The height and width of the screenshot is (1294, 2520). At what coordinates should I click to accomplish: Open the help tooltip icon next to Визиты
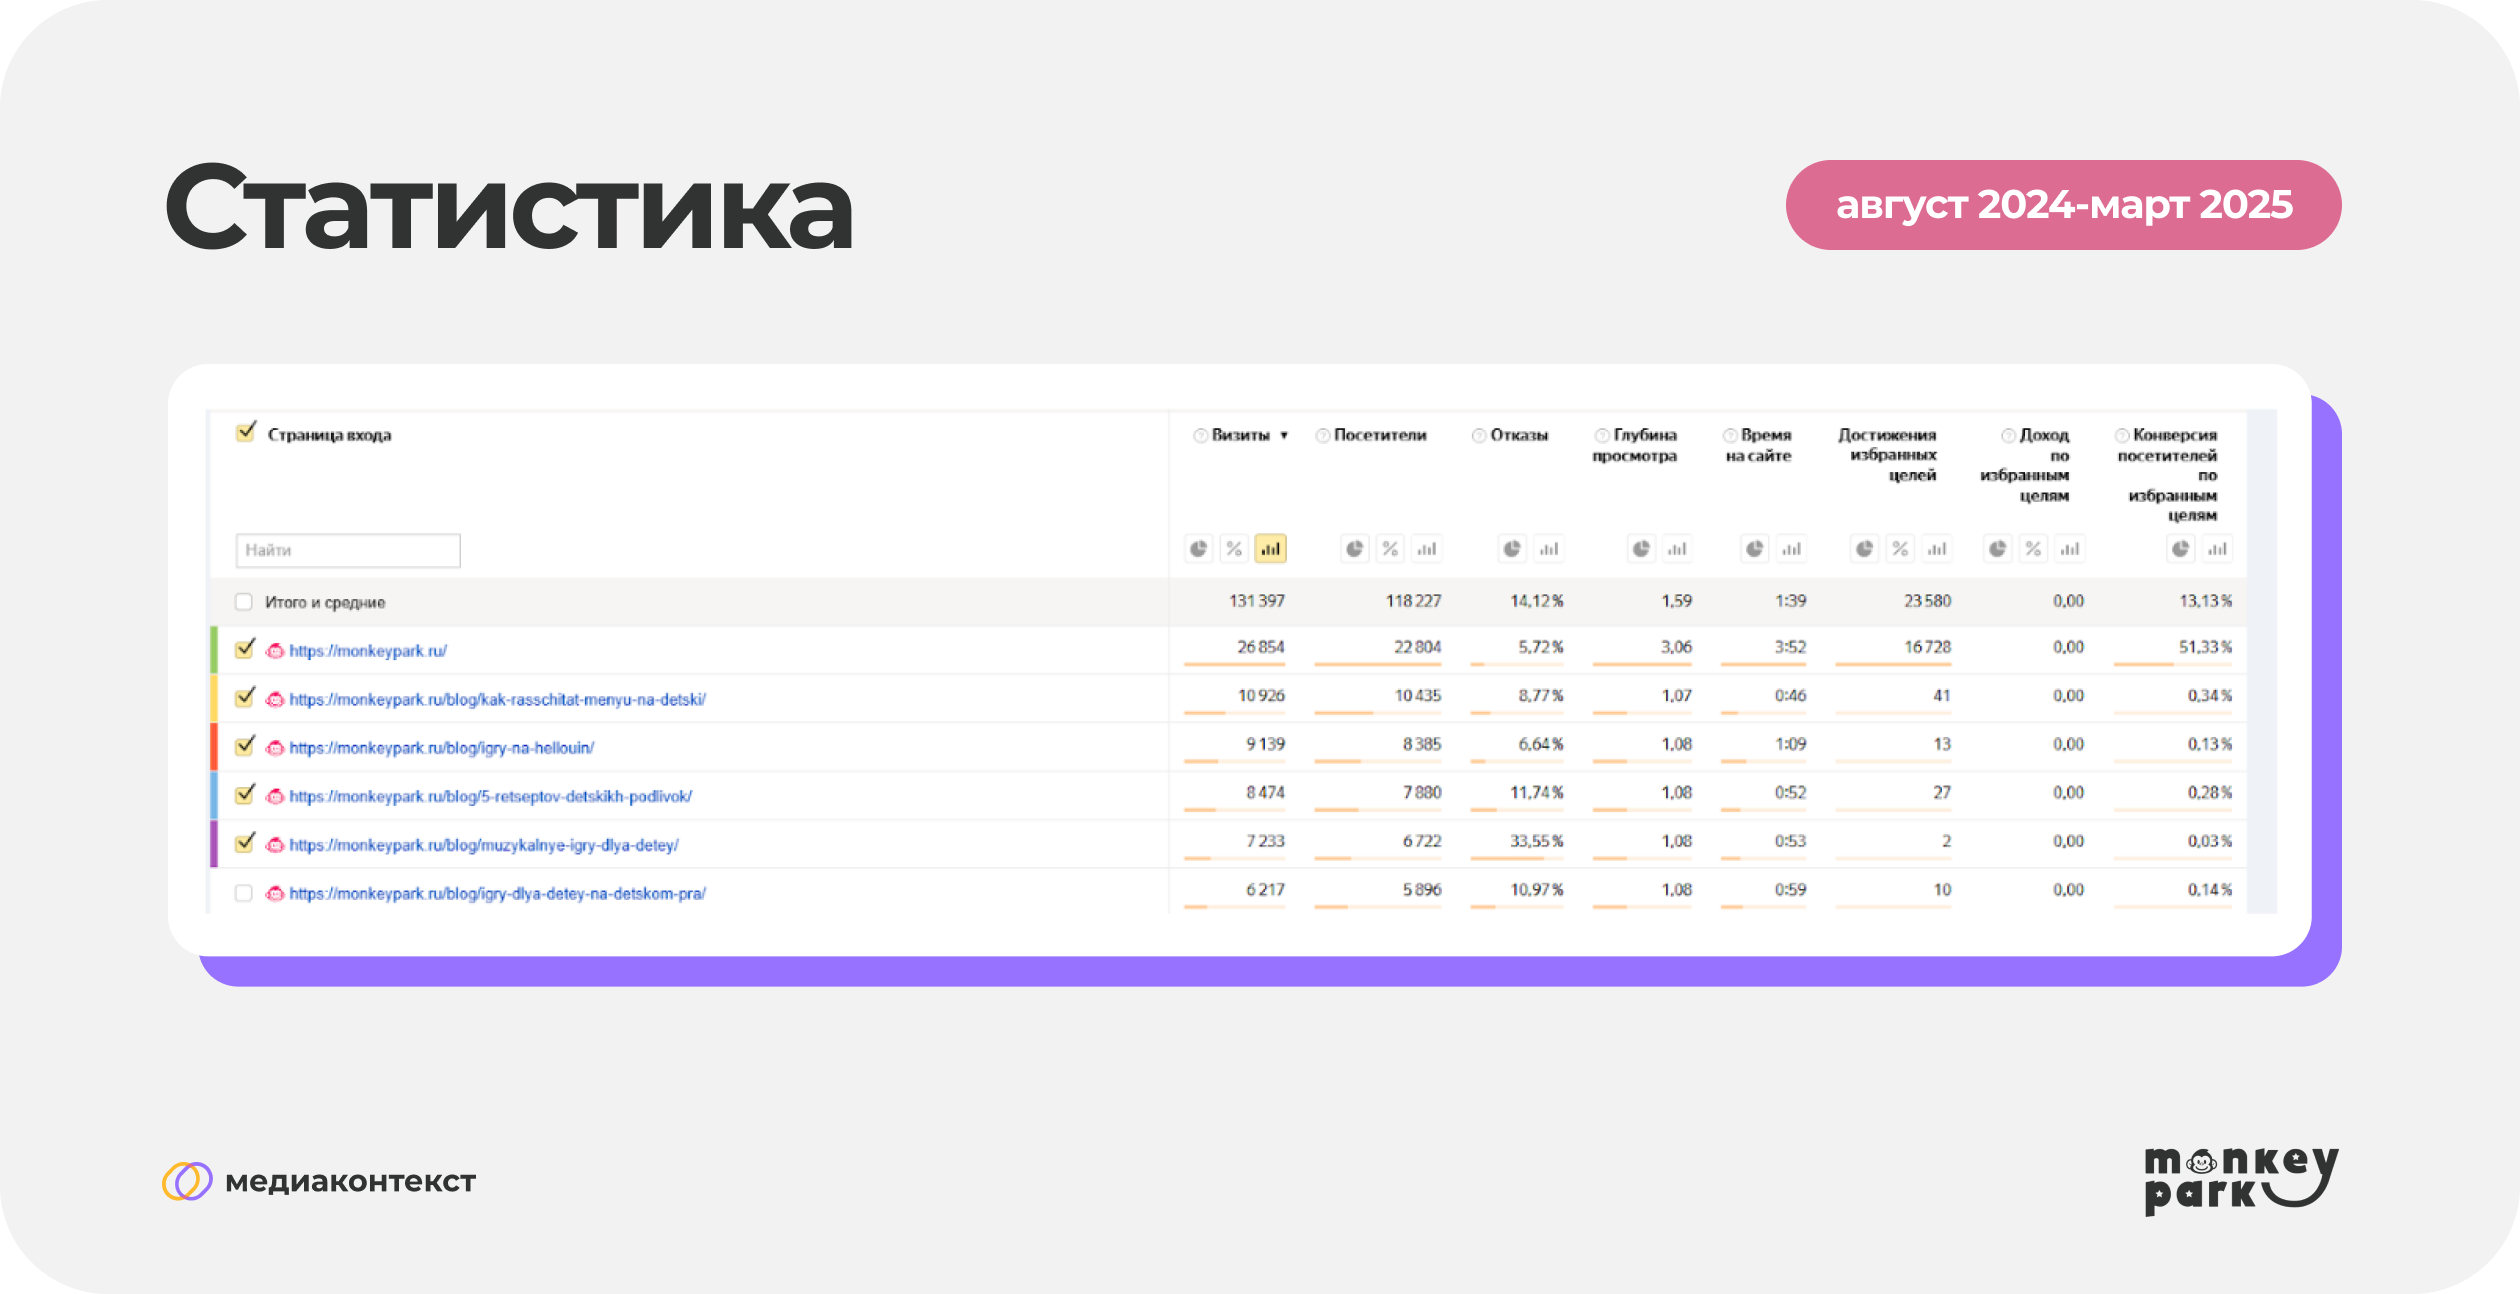point(1199,436)
